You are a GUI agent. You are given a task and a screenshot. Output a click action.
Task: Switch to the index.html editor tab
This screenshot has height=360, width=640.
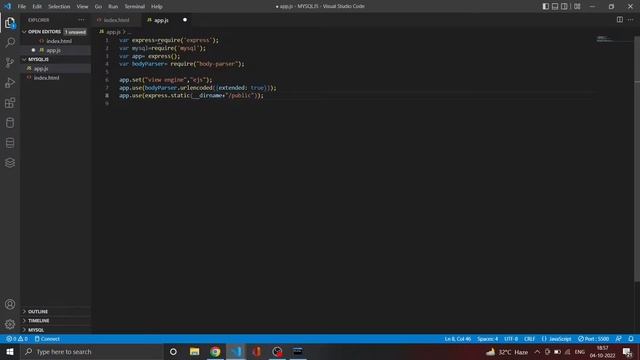tap(116, 20)
